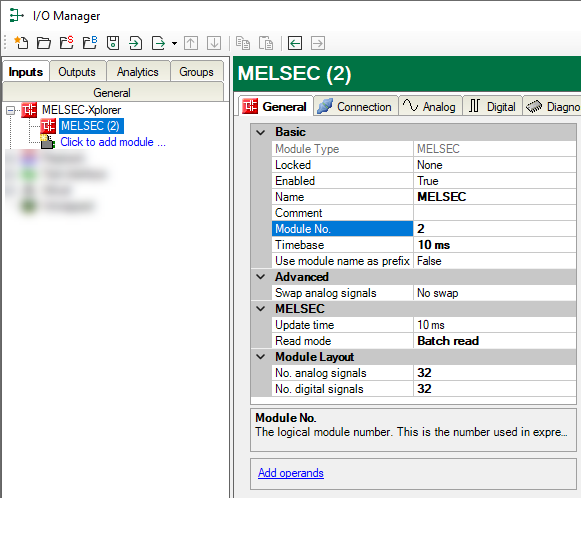581x552 pixels.
Task: Select the Swap analog signals value
Action: pyautogui.click(x=495, y=293)
